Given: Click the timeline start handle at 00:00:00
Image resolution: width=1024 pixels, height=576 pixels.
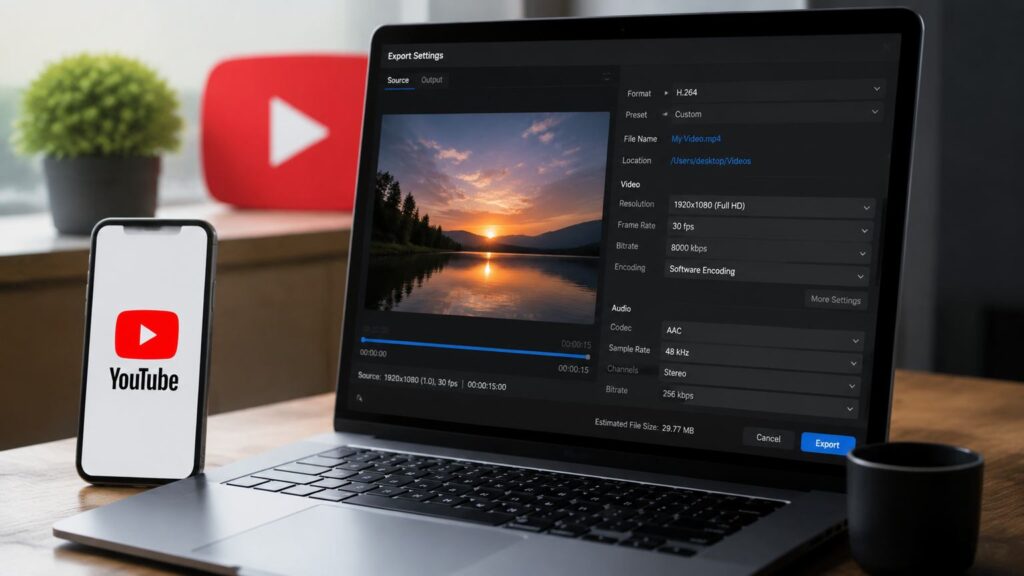Looking at the screenshot, I should (x=363, y=340).
